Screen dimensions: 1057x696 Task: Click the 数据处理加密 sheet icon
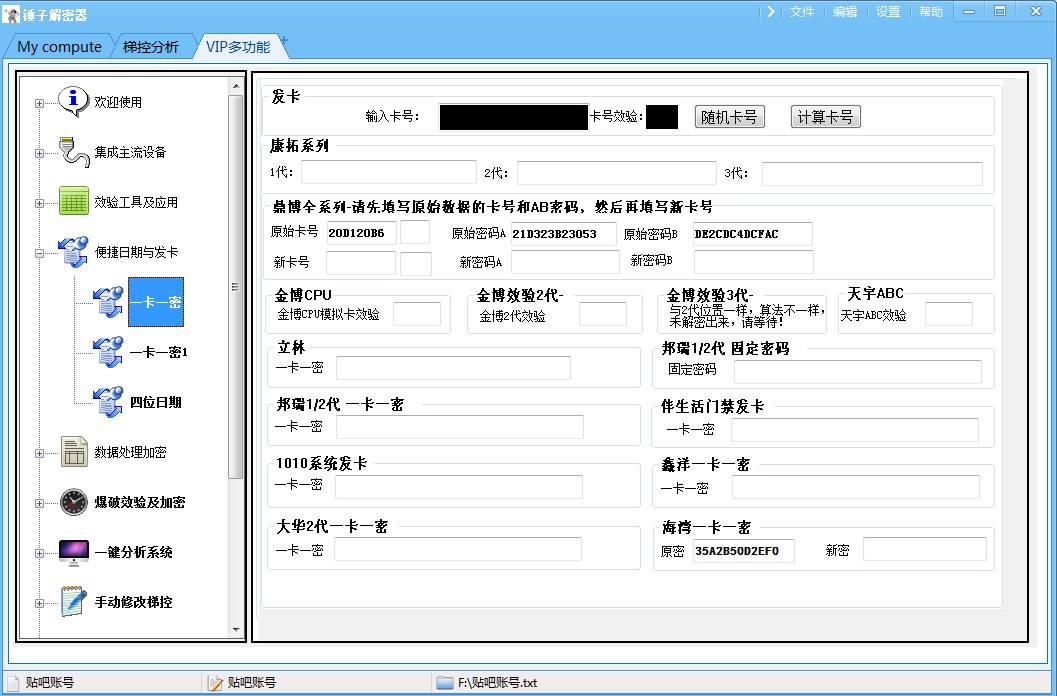73,452
